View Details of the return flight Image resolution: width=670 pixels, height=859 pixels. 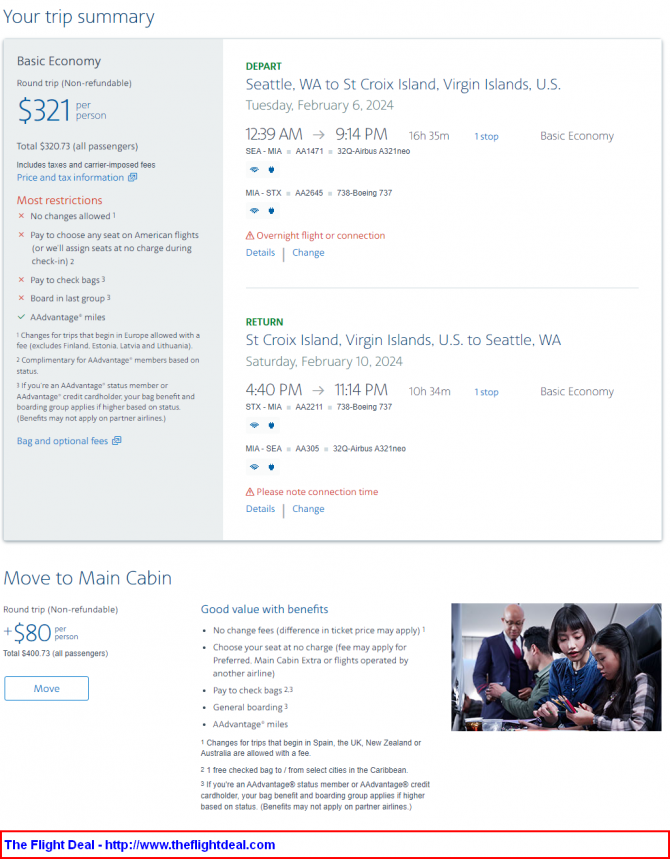coord(260,509)
